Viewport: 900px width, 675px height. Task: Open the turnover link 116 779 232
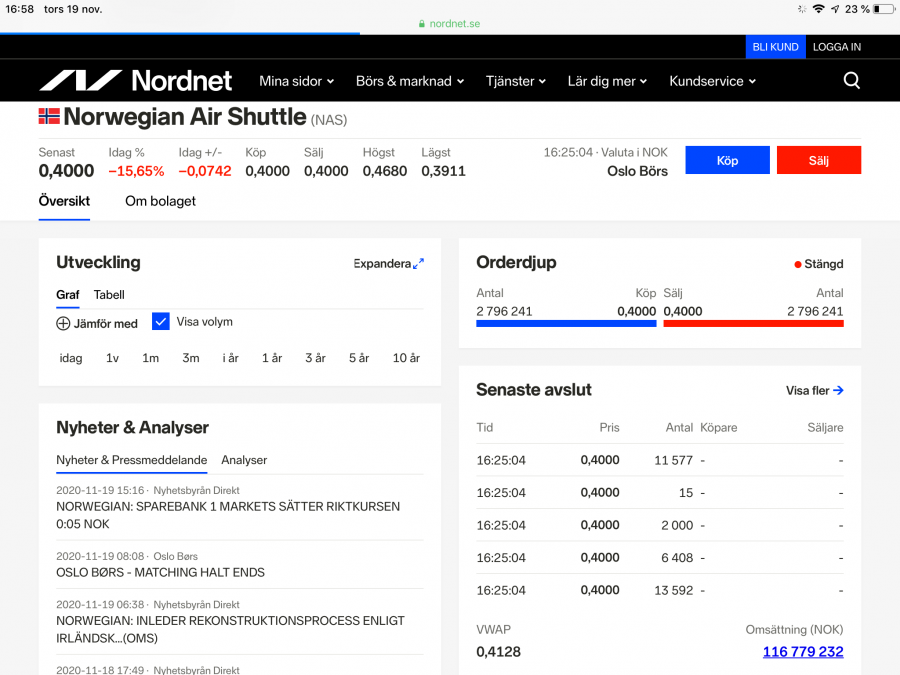point(802,652)
